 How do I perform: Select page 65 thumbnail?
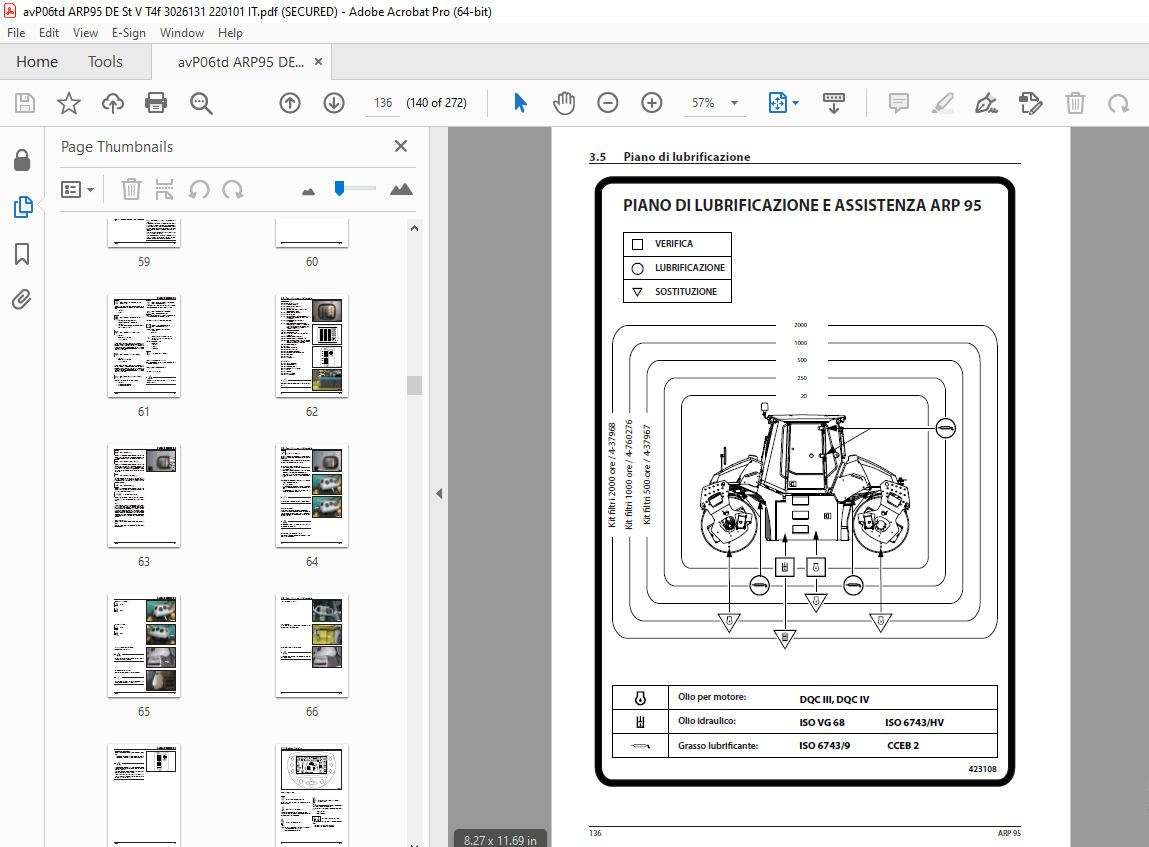[144, 646]
